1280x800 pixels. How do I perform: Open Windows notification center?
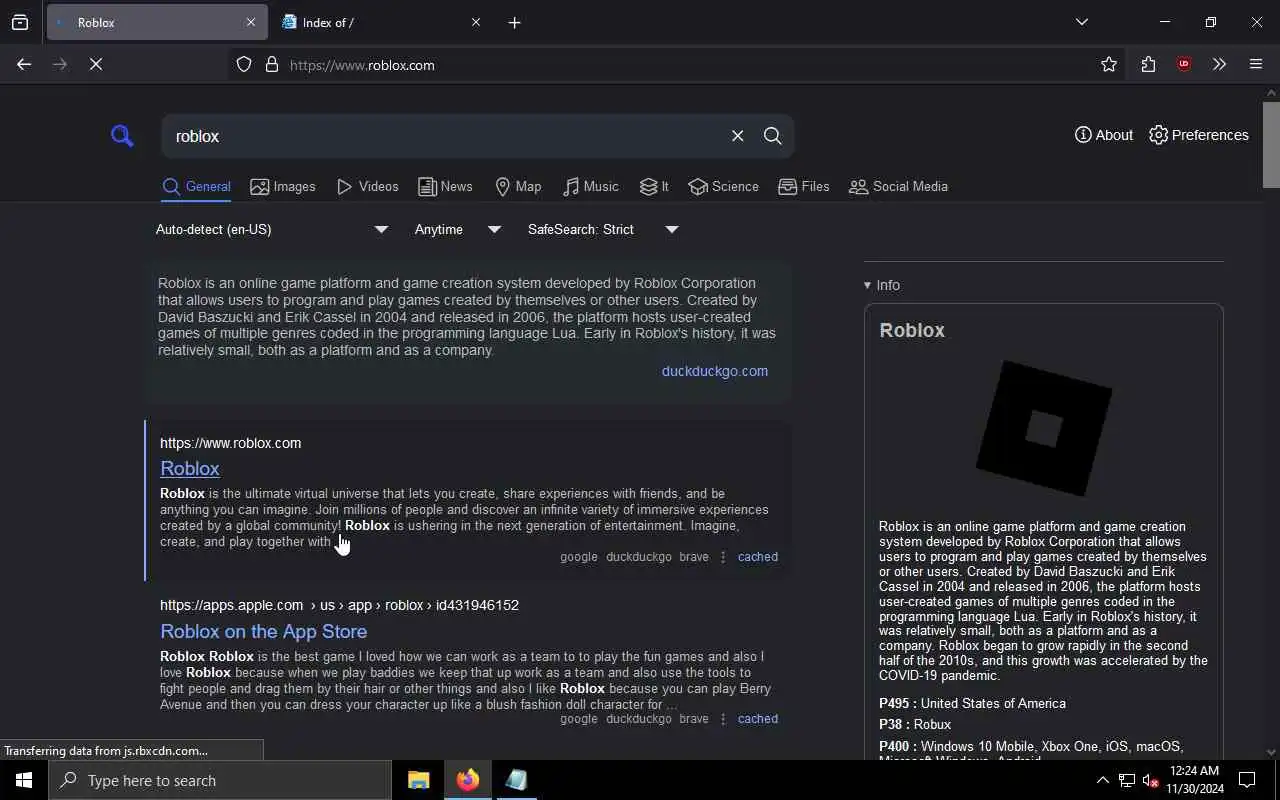[1247, 780]
